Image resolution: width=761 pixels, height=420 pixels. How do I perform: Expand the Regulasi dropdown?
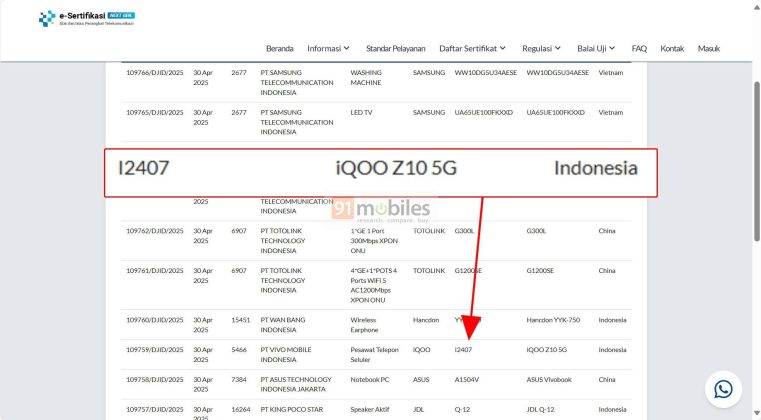click(541, 49)
